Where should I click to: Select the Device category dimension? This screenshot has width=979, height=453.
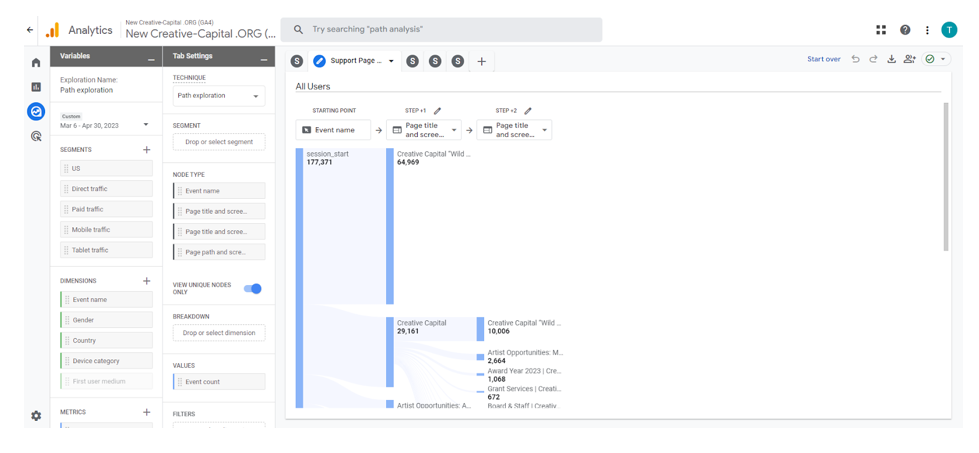[106, 361]
